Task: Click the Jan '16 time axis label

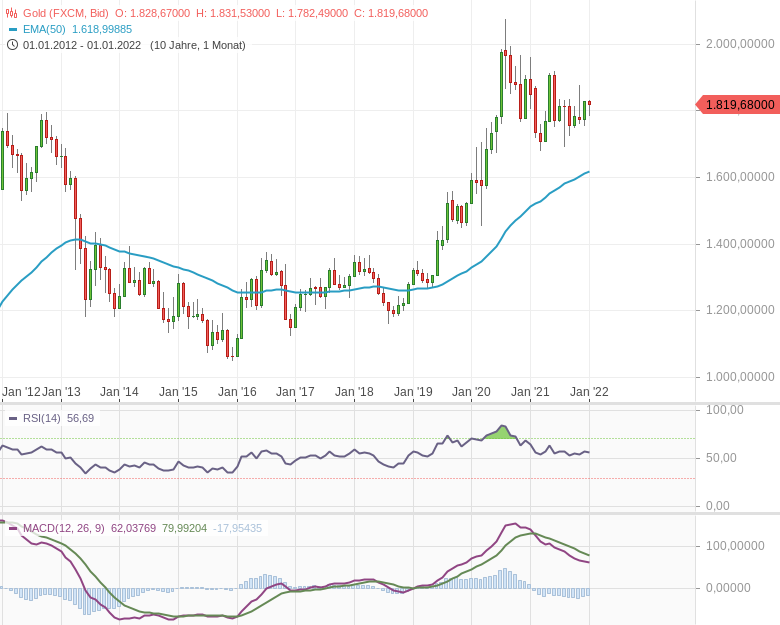Action: [x=237, y=392]
